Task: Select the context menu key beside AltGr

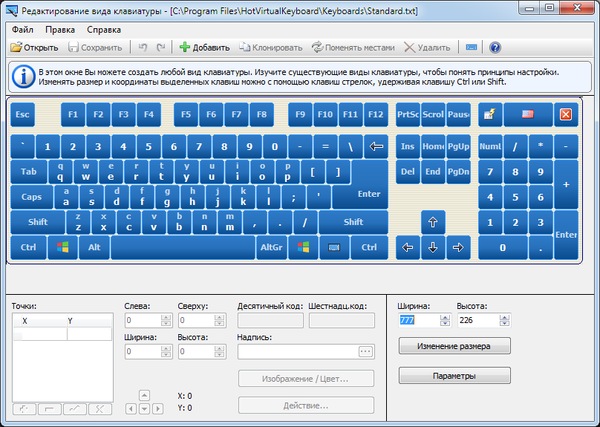Action: click(333, 247)
